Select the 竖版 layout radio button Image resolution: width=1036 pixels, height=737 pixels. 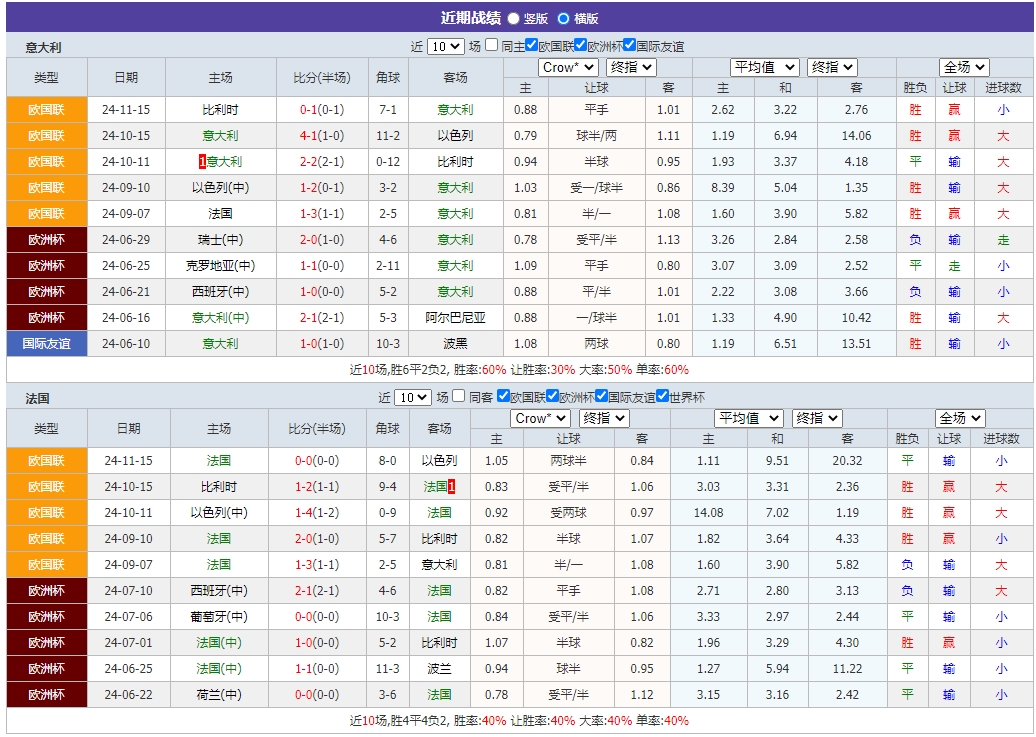(x=515, y=18)
